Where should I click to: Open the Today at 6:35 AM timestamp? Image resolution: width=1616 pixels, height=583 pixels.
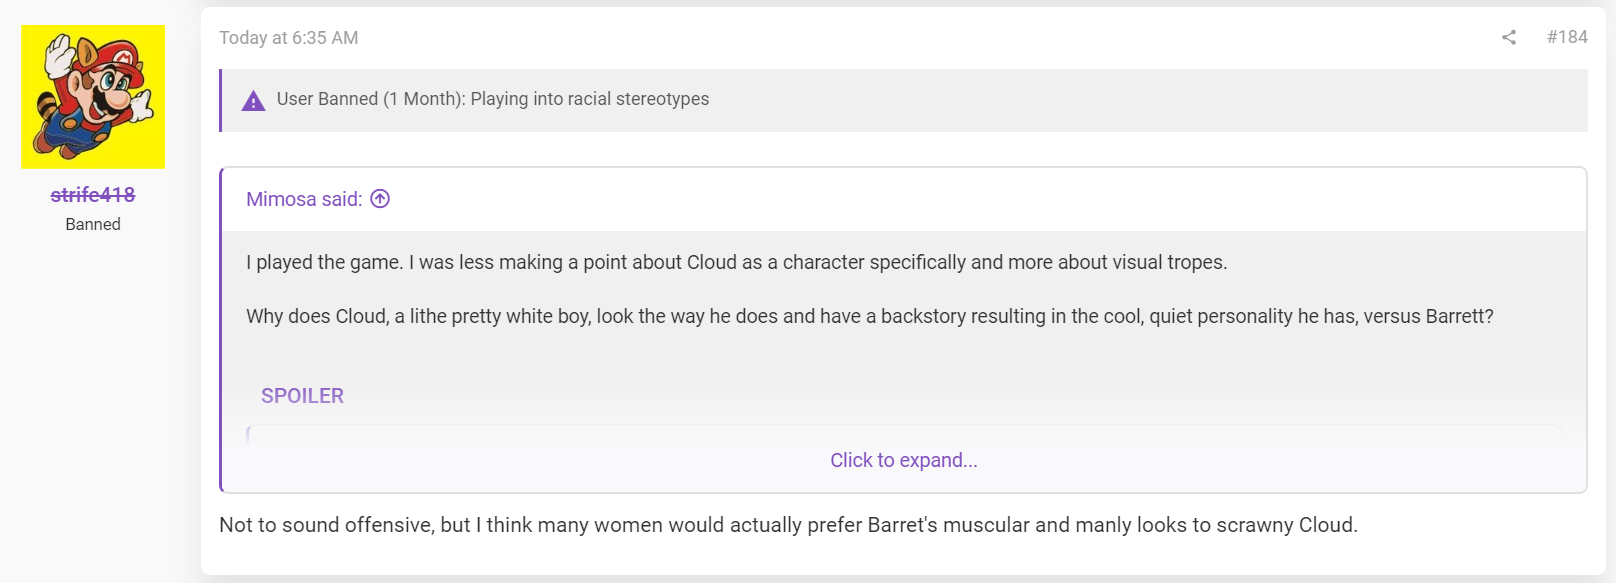coord(289,38)
